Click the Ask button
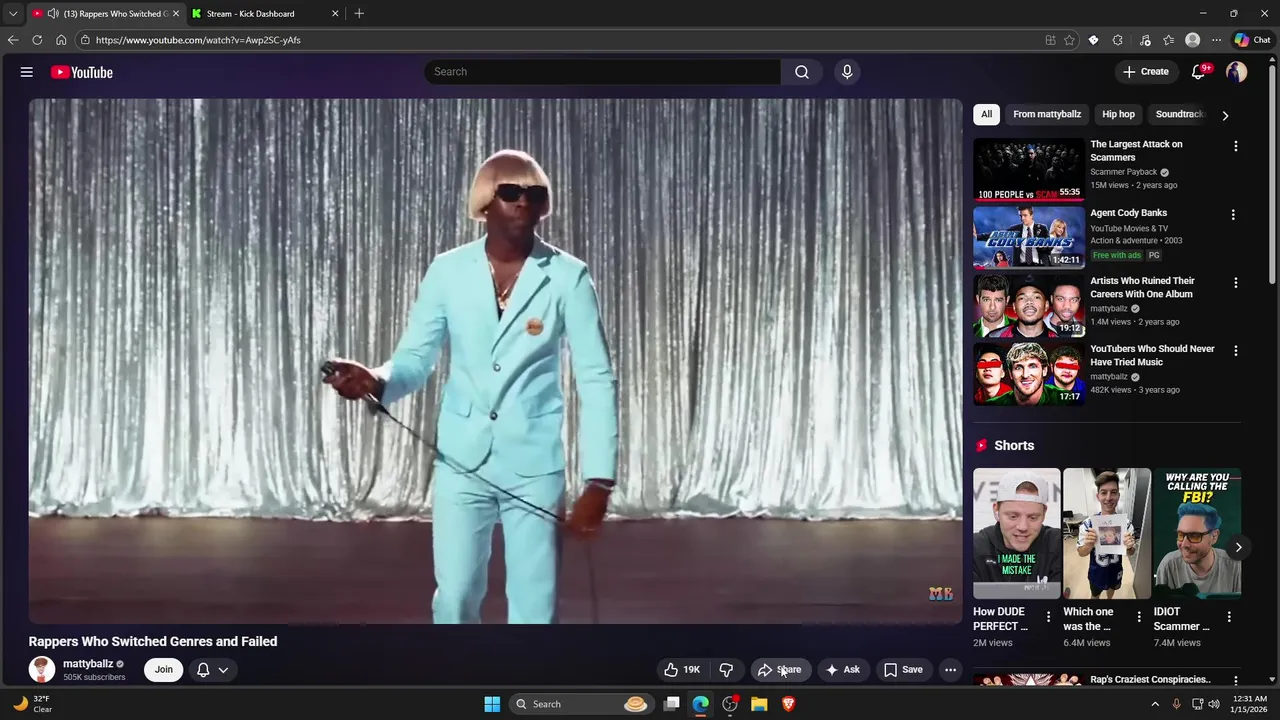This screenshot has width=1280, height=720. coord(843,670)
